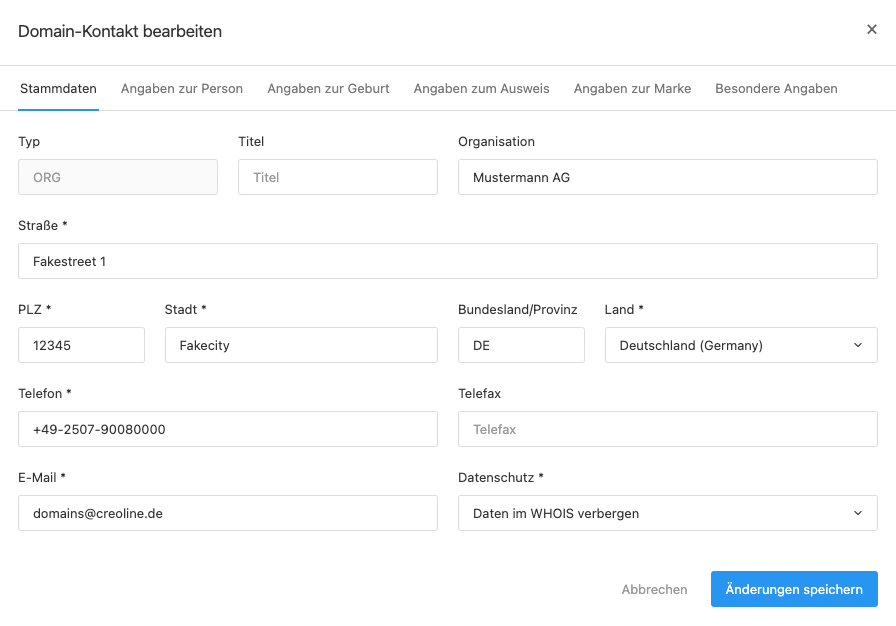
Task: Click the Straße field containing Fakestreet 1
Action: coord(447,261)
